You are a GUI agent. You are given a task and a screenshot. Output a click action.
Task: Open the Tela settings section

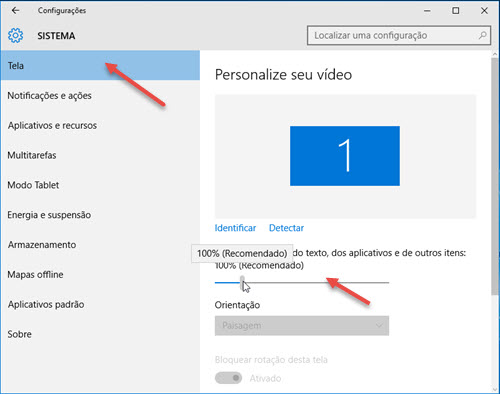[100, 65]
